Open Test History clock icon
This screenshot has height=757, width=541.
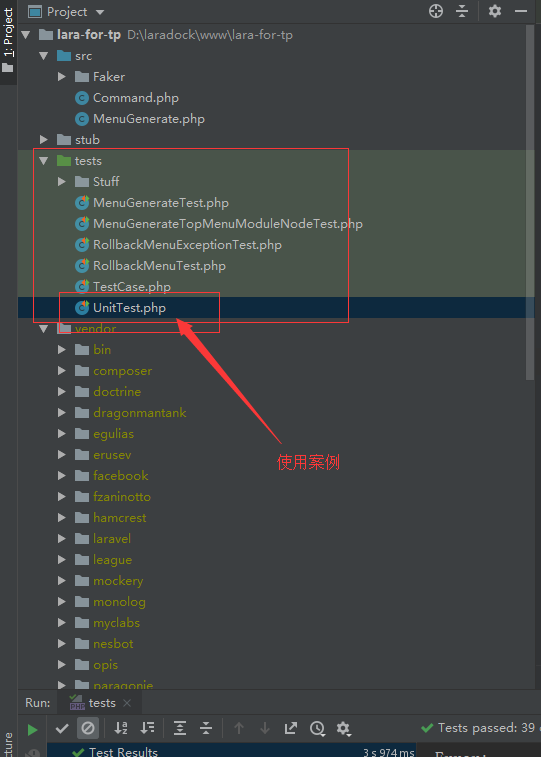point(318,728)
